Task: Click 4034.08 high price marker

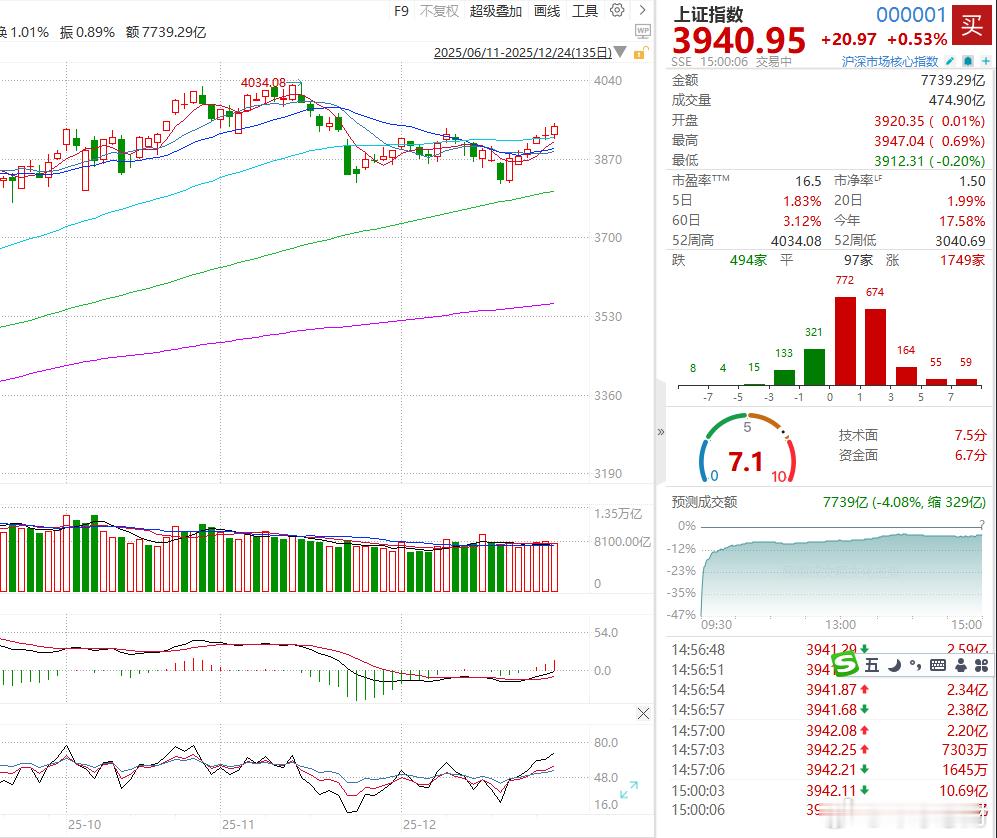Action: click(263, 83)
